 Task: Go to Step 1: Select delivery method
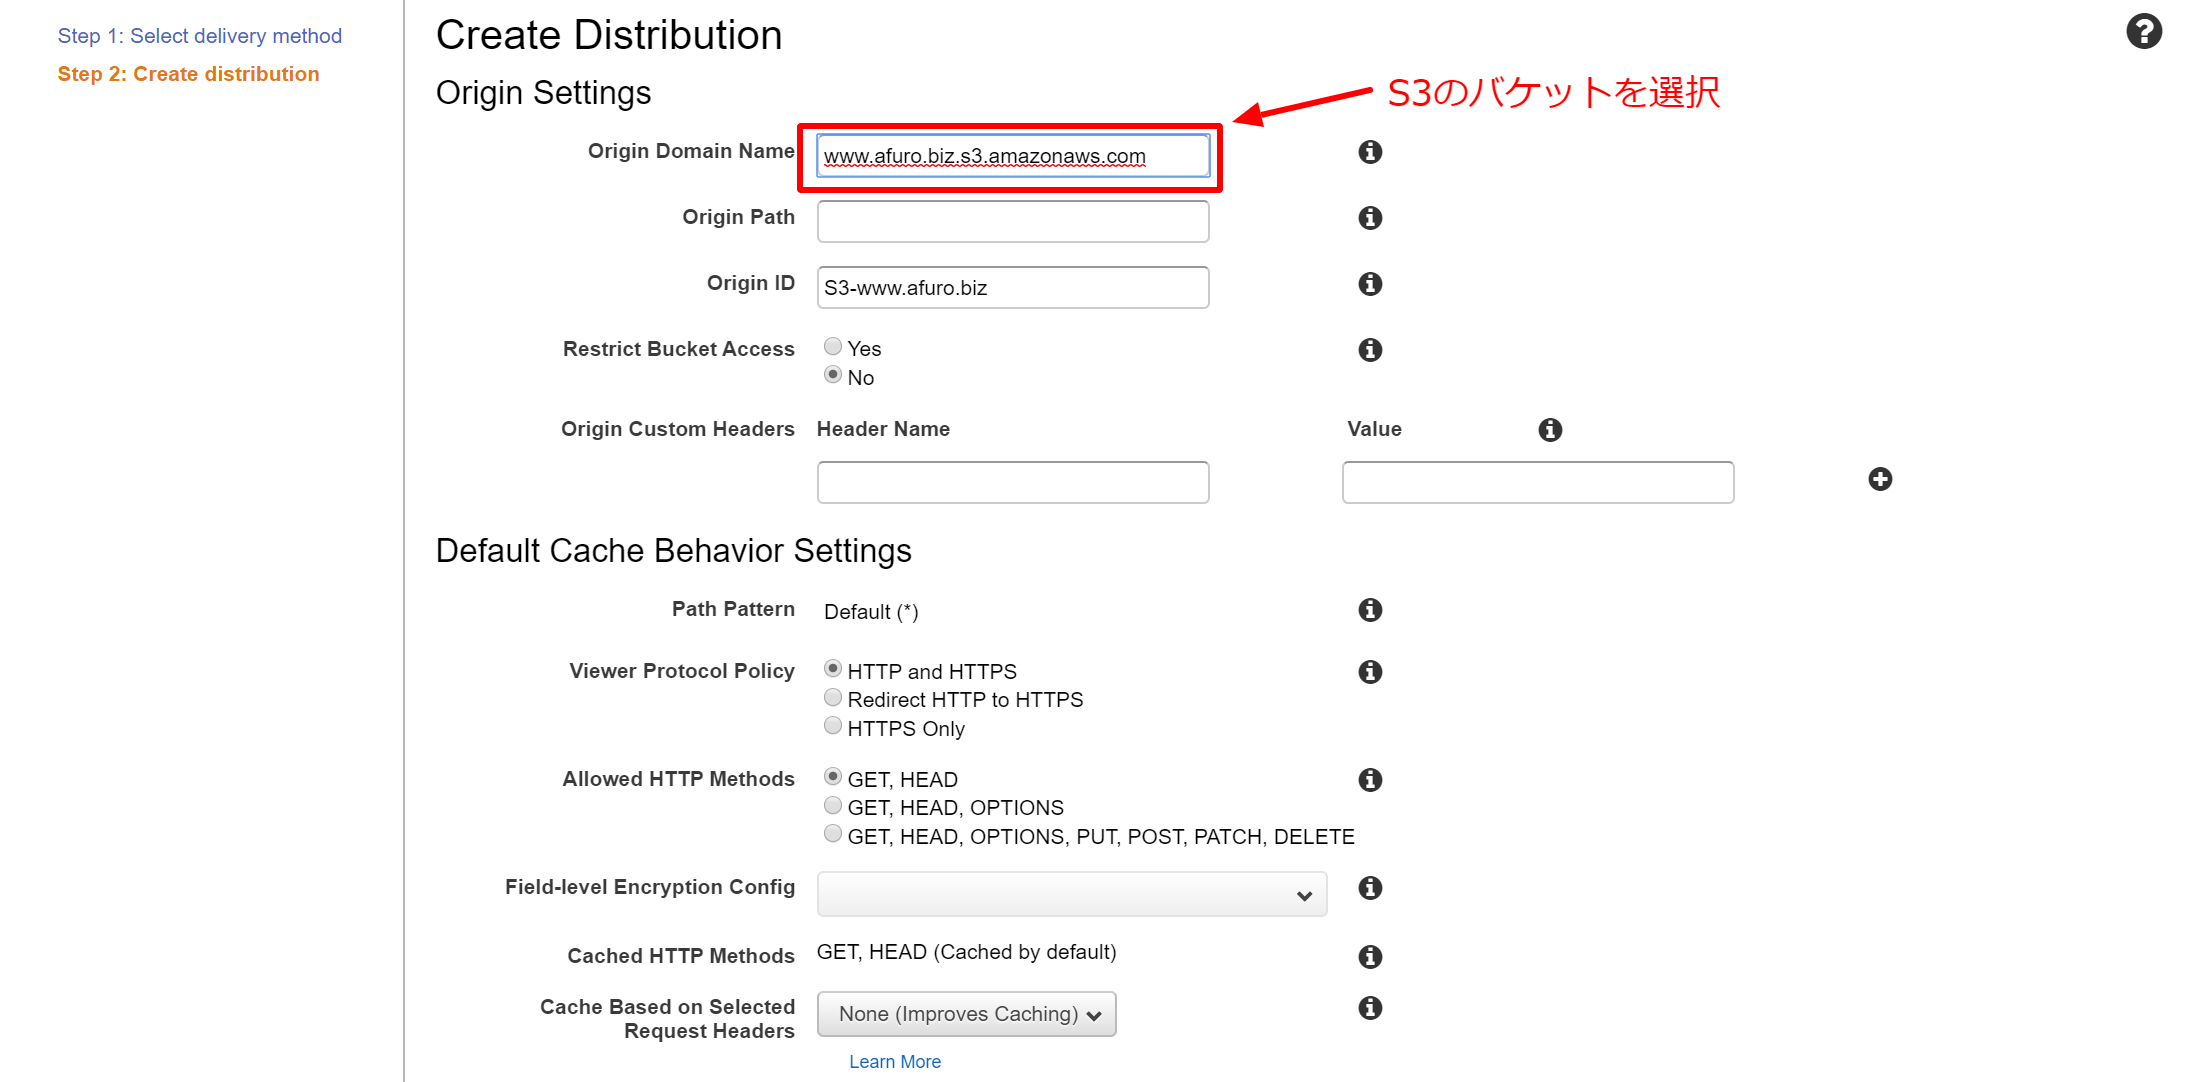click(x=200, y=36)
